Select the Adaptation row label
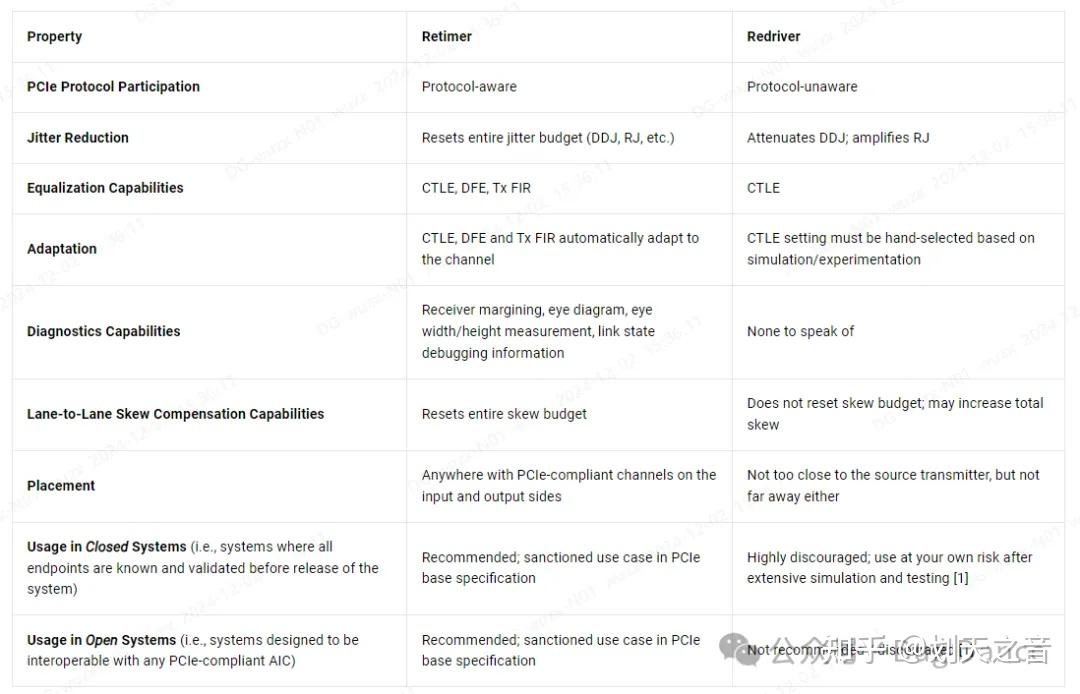 (x=62, y=249)
